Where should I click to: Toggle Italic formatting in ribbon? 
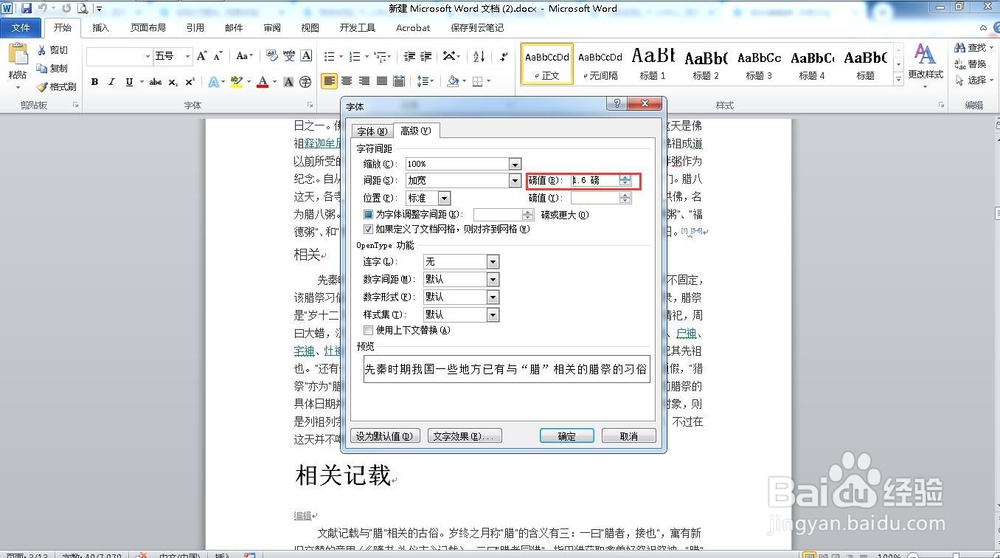pyautogui.click(x=112, y=82)
